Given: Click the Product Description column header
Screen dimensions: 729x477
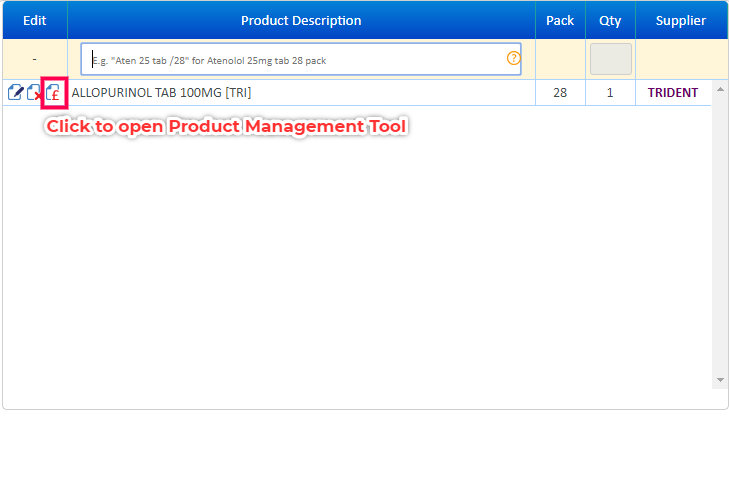Looking at the screenshot, I should coord(301,20).
